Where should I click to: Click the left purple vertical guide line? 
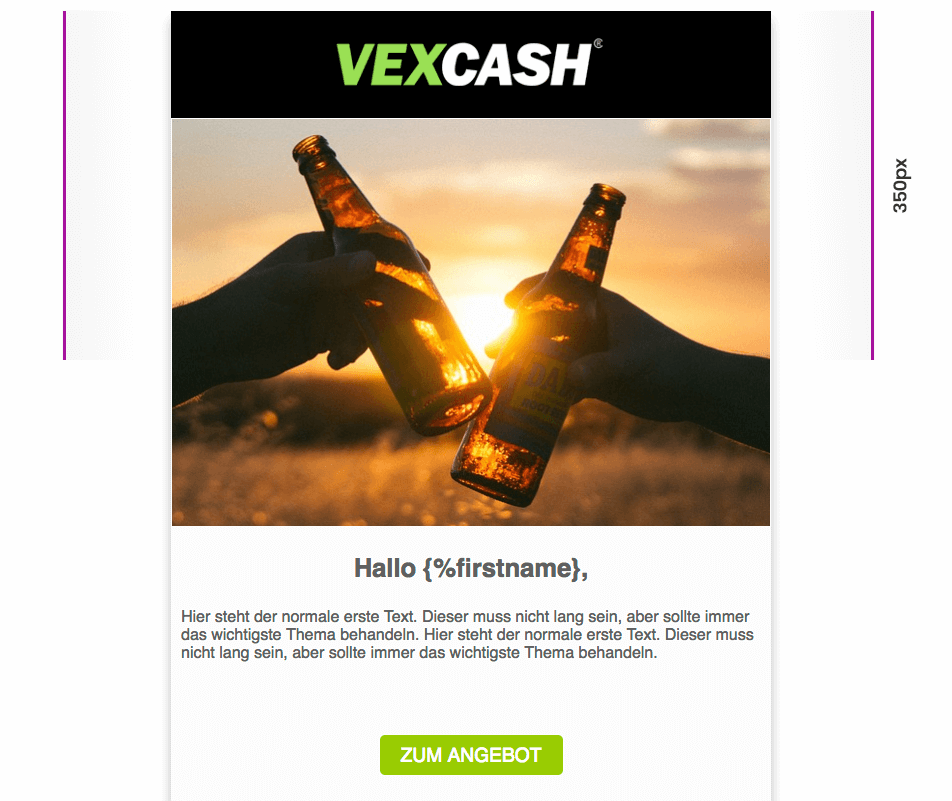64,185
